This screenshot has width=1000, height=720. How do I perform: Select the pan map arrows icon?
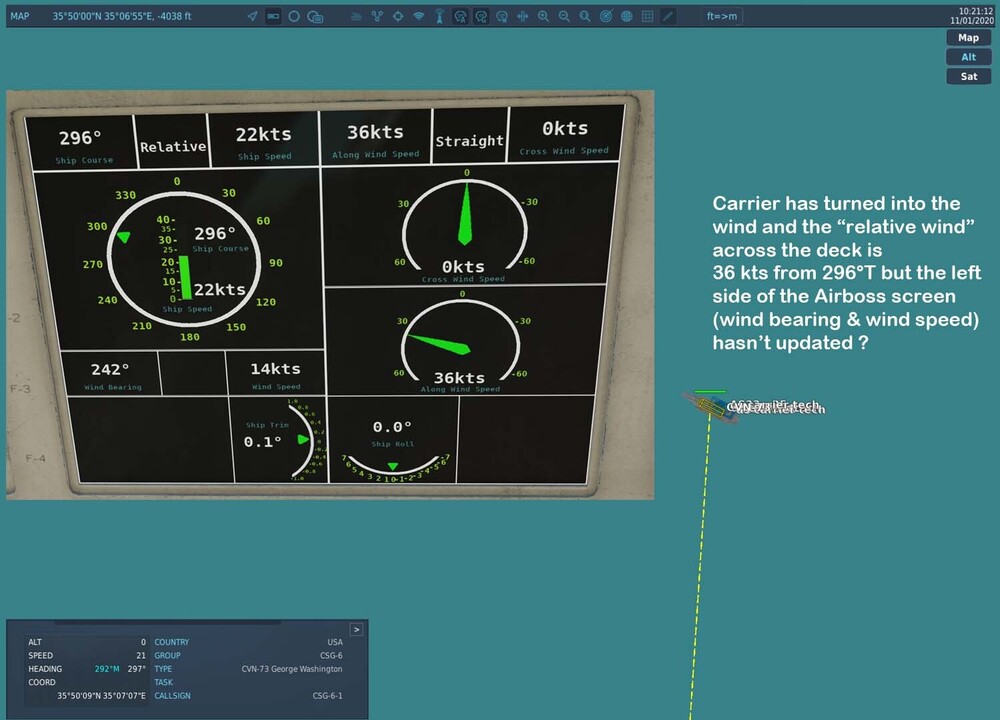click(x=523, y=16)
